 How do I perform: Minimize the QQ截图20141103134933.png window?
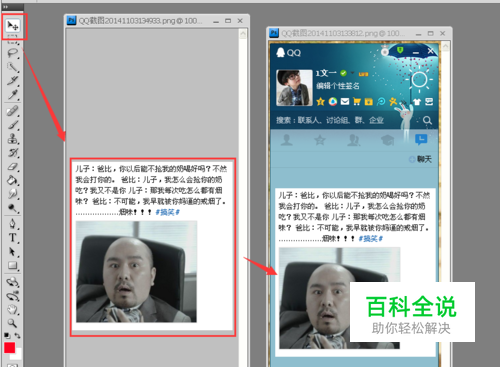pos(216,21)
